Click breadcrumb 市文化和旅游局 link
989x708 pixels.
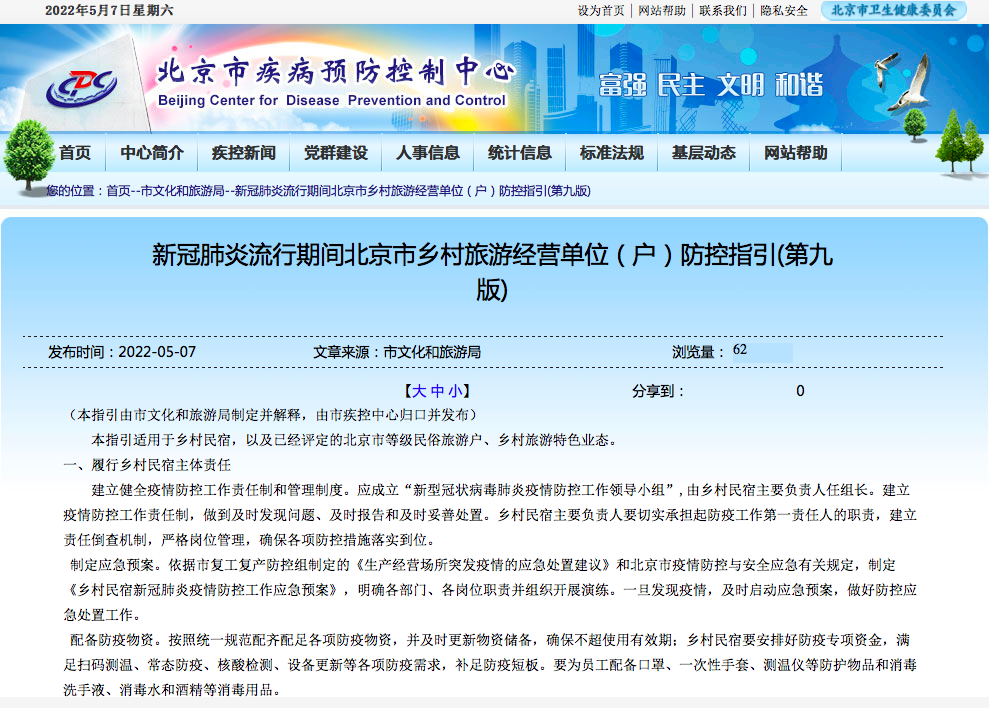click(x=182, y=191)
